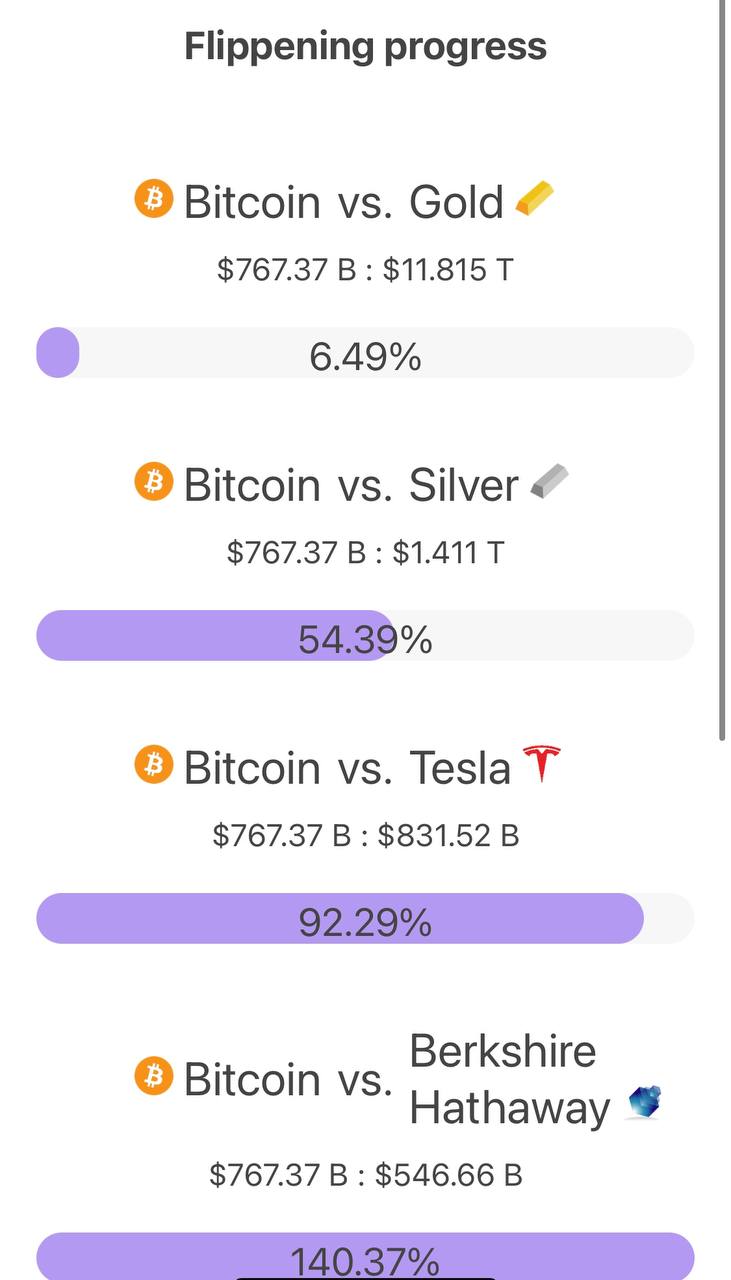731x1280 pixels.
Task: Click the 54.39% Silver progress bar
Action: coord(365,637)
